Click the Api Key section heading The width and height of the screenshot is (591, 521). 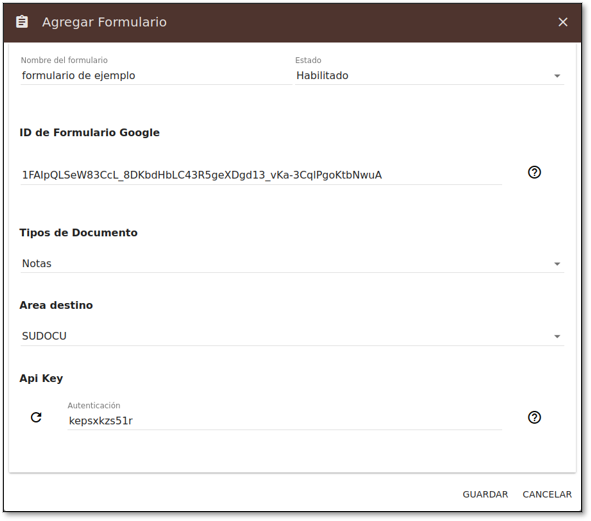[41, 378]
